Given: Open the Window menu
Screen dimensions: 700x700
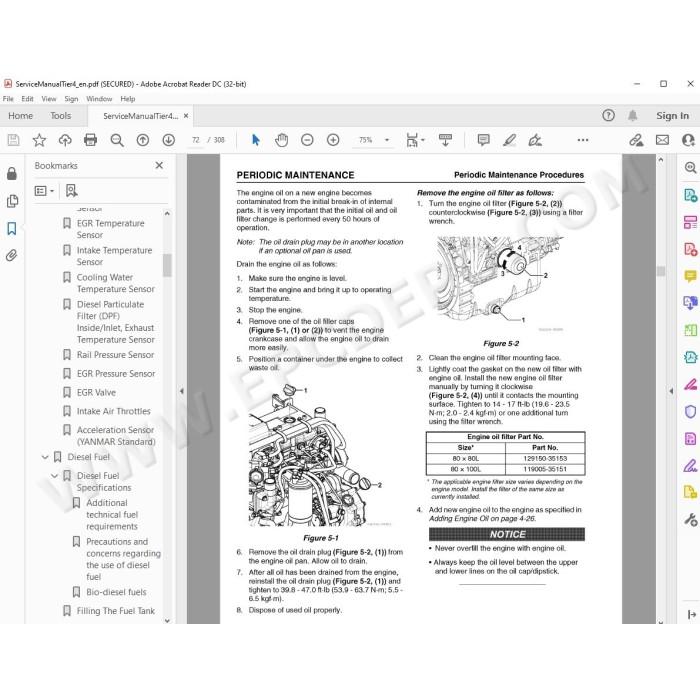Looking at the screenshot, I should click(99, 99).
